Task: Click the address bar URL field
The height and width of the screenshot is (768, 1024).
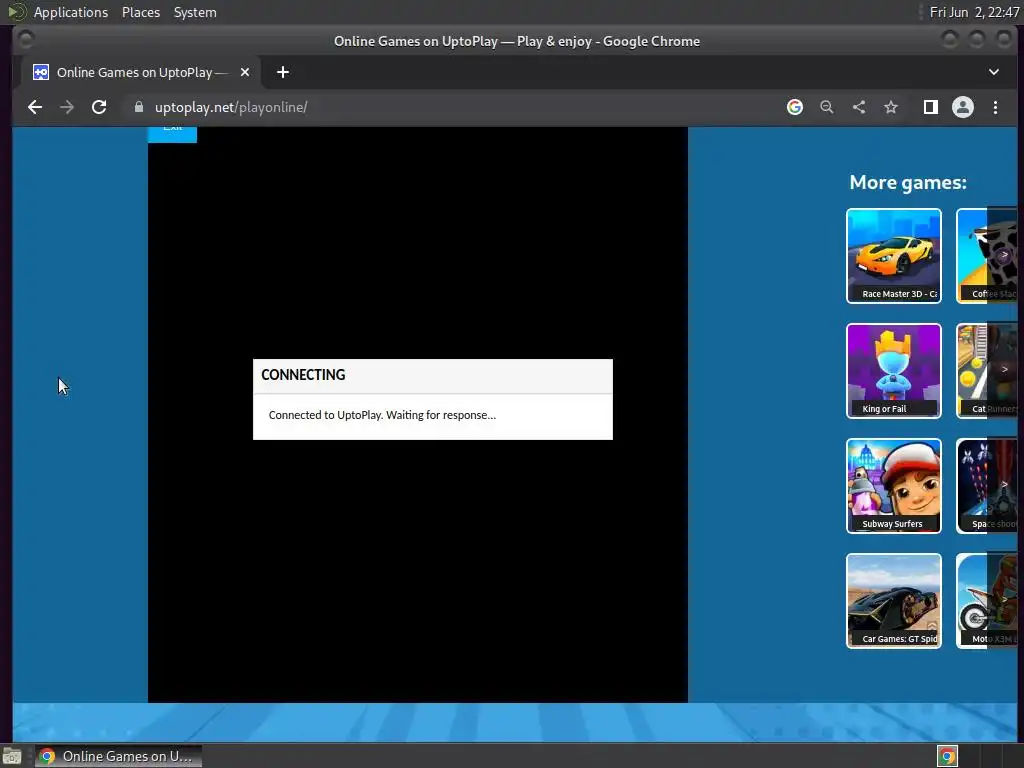Action: [457, 107]
